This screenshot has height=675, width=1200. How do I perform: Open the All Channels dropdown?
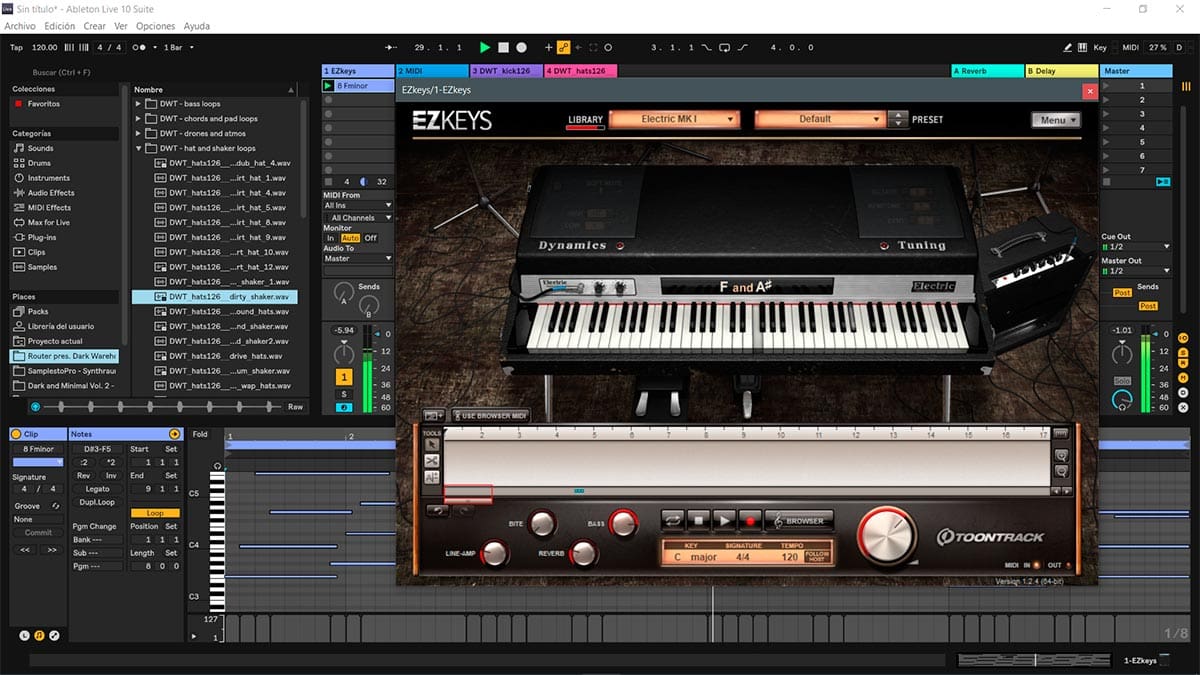(x=358, y=217)
